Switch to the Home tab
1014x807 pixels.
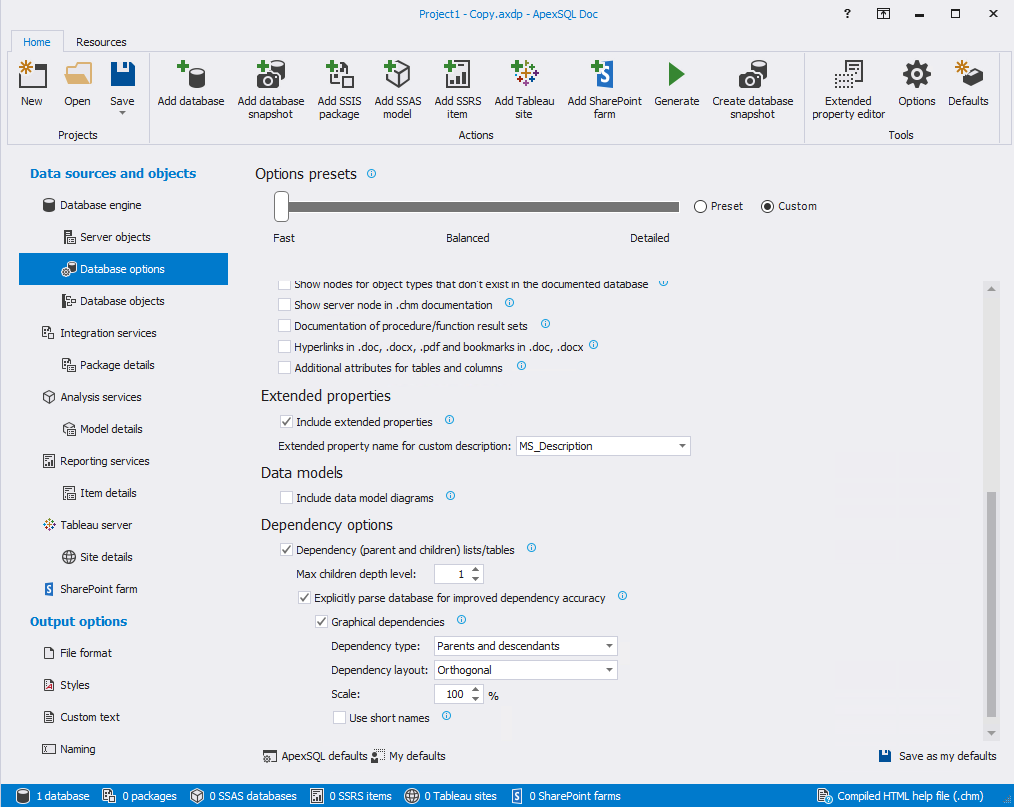click(x=37, y=42)
